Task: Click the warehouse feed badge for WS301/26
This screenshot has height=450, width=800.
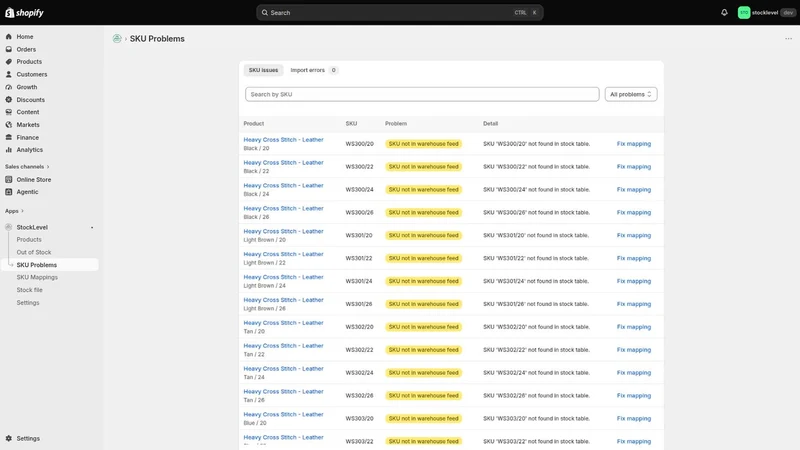Action: pos(423,304)
